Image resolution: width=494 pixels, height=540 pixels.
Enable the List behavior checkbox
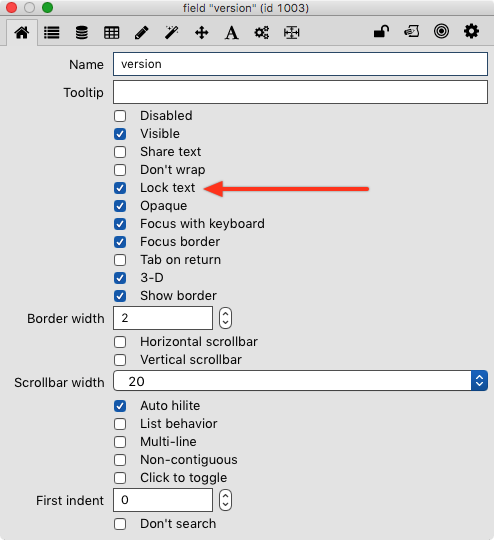[x=120, y=424]
